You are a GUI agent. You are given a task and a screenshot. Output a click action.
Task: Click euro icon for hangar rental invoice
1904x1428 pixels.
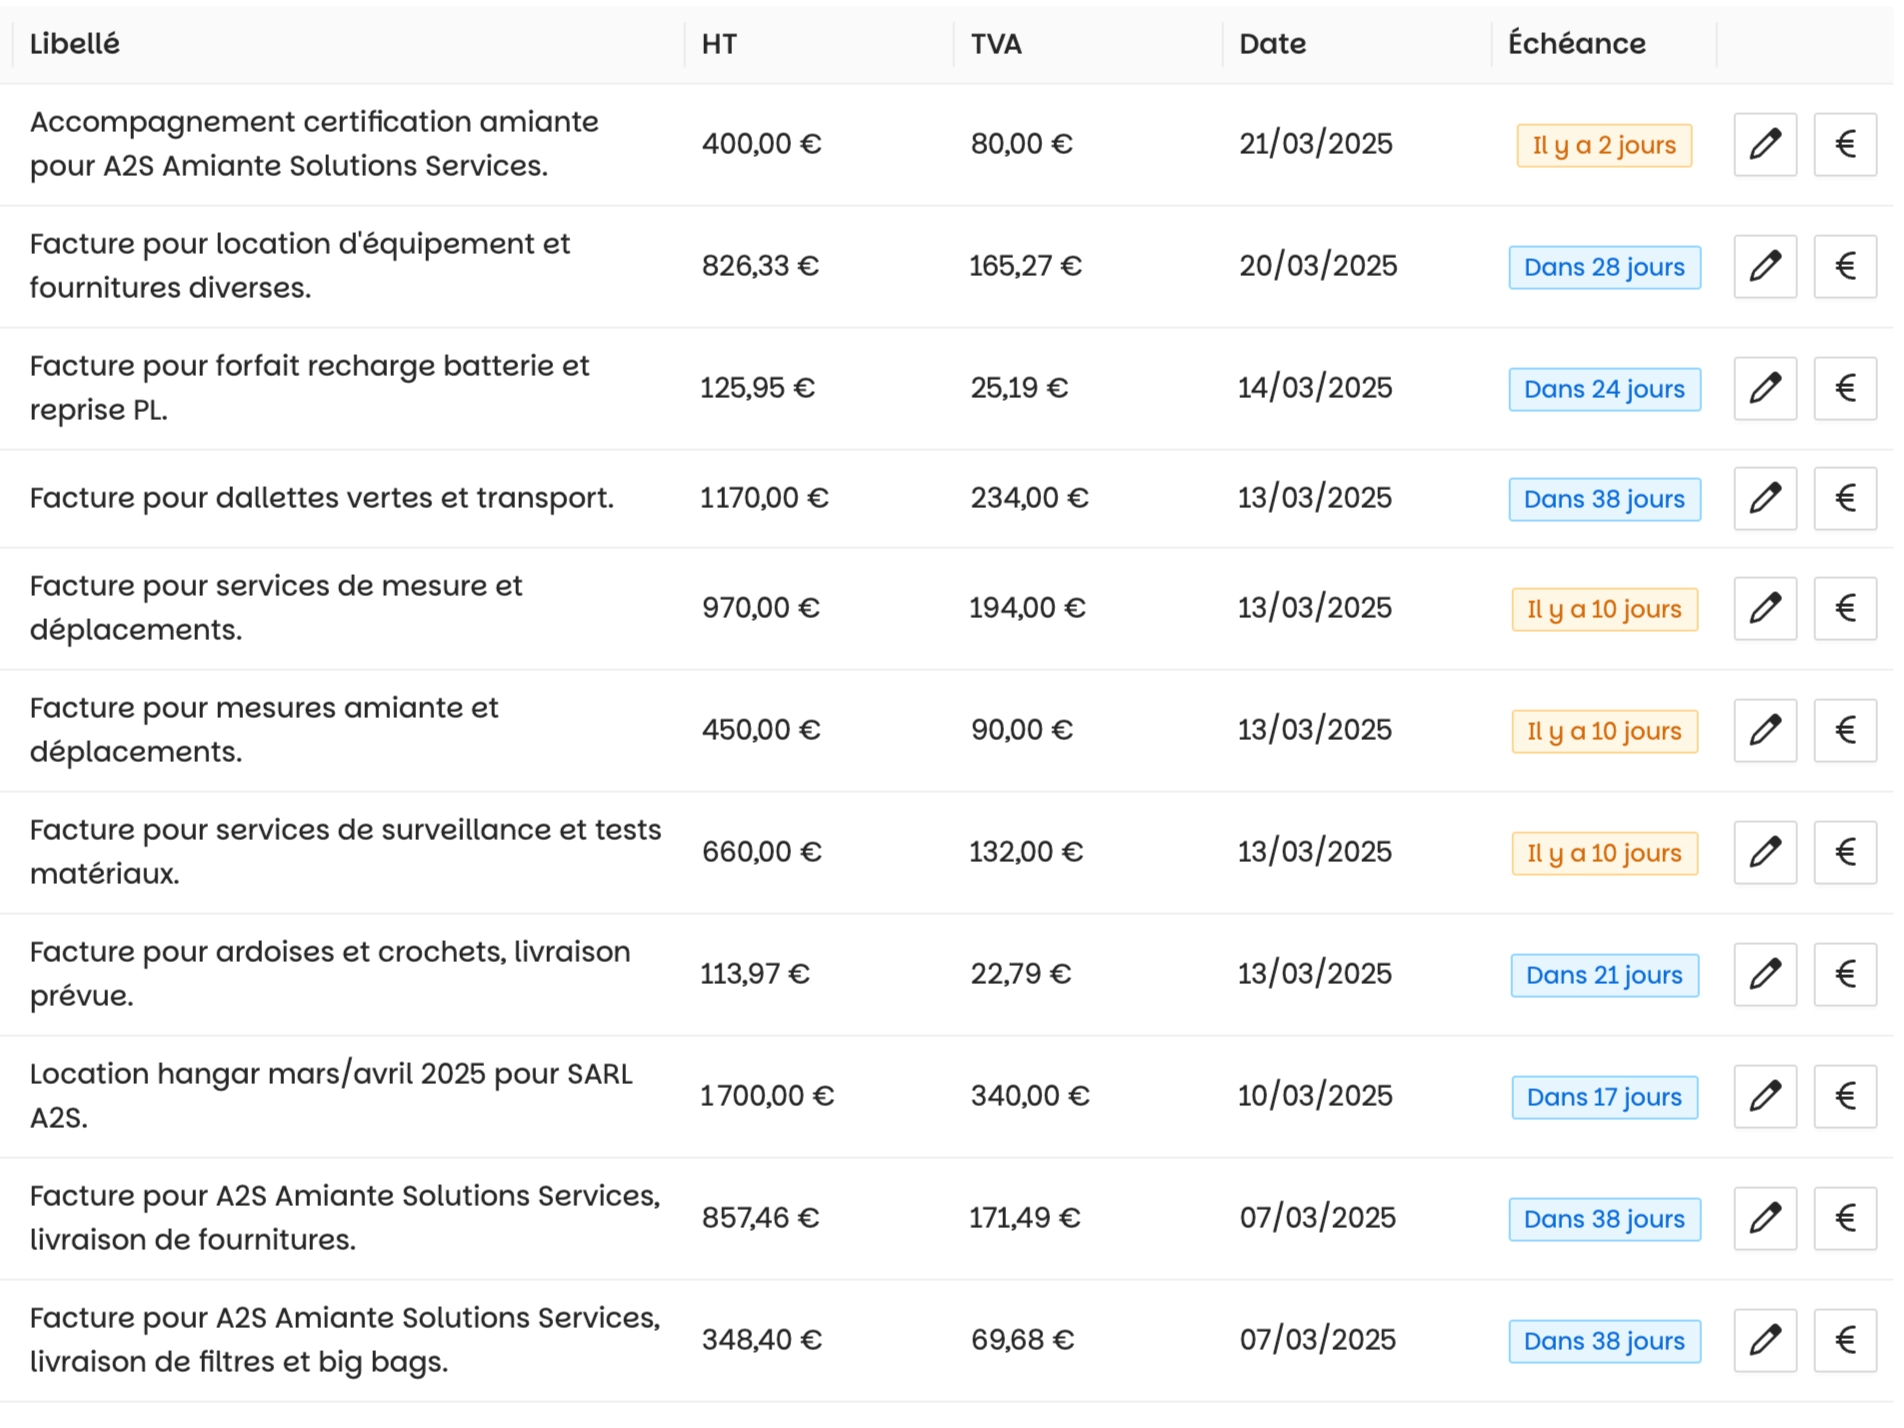[x=1845, y=1097]
